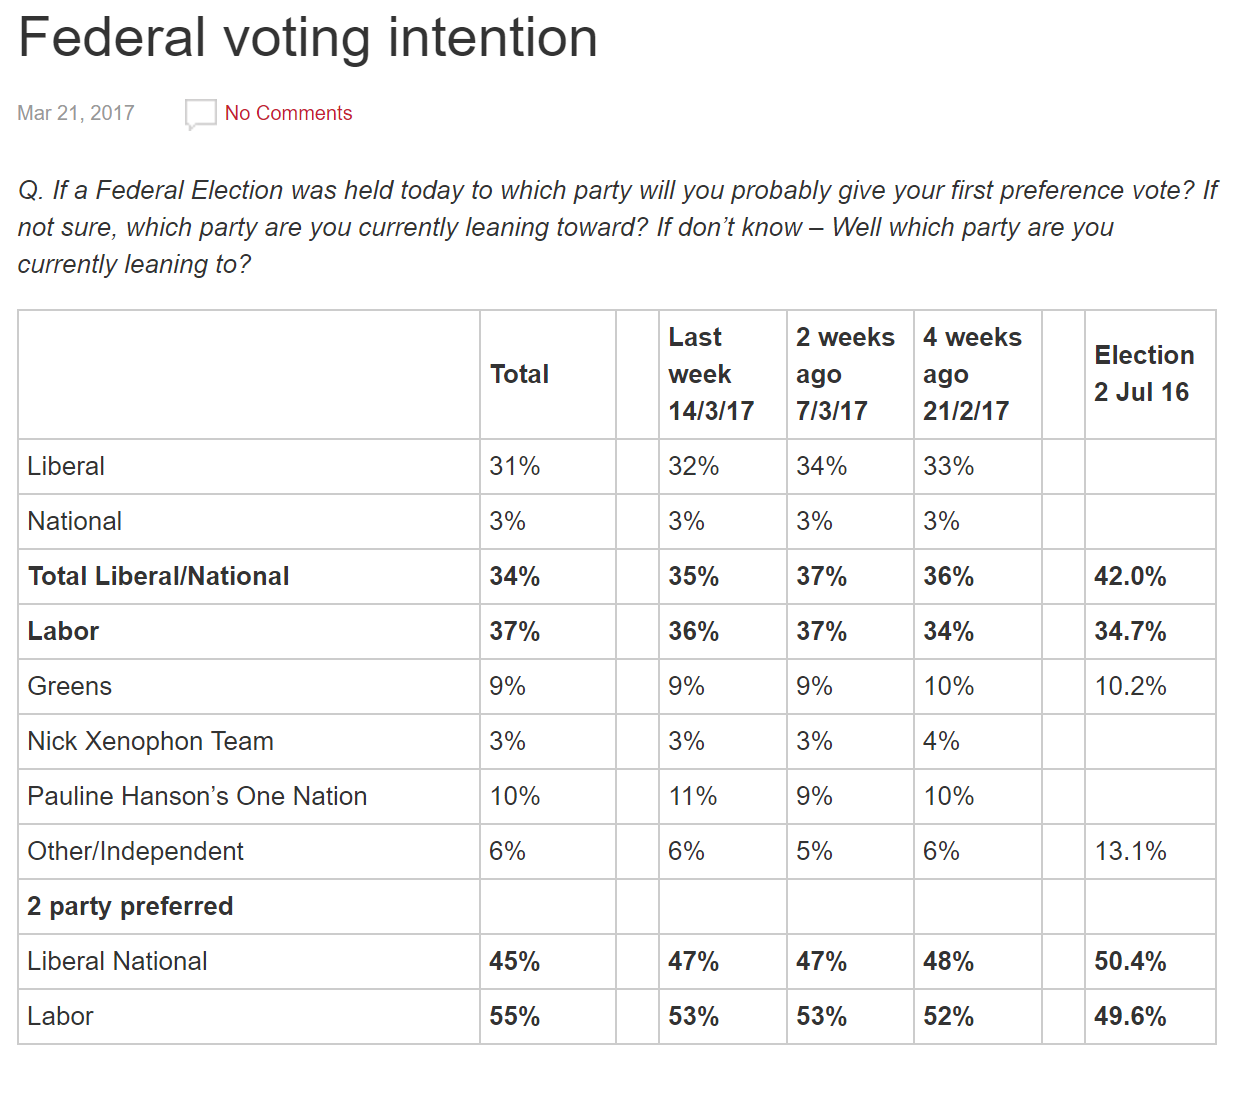Click the survey question paragraph text
The height and width of the screenshot is (1113, 1245).
click(x=600, y=227)
